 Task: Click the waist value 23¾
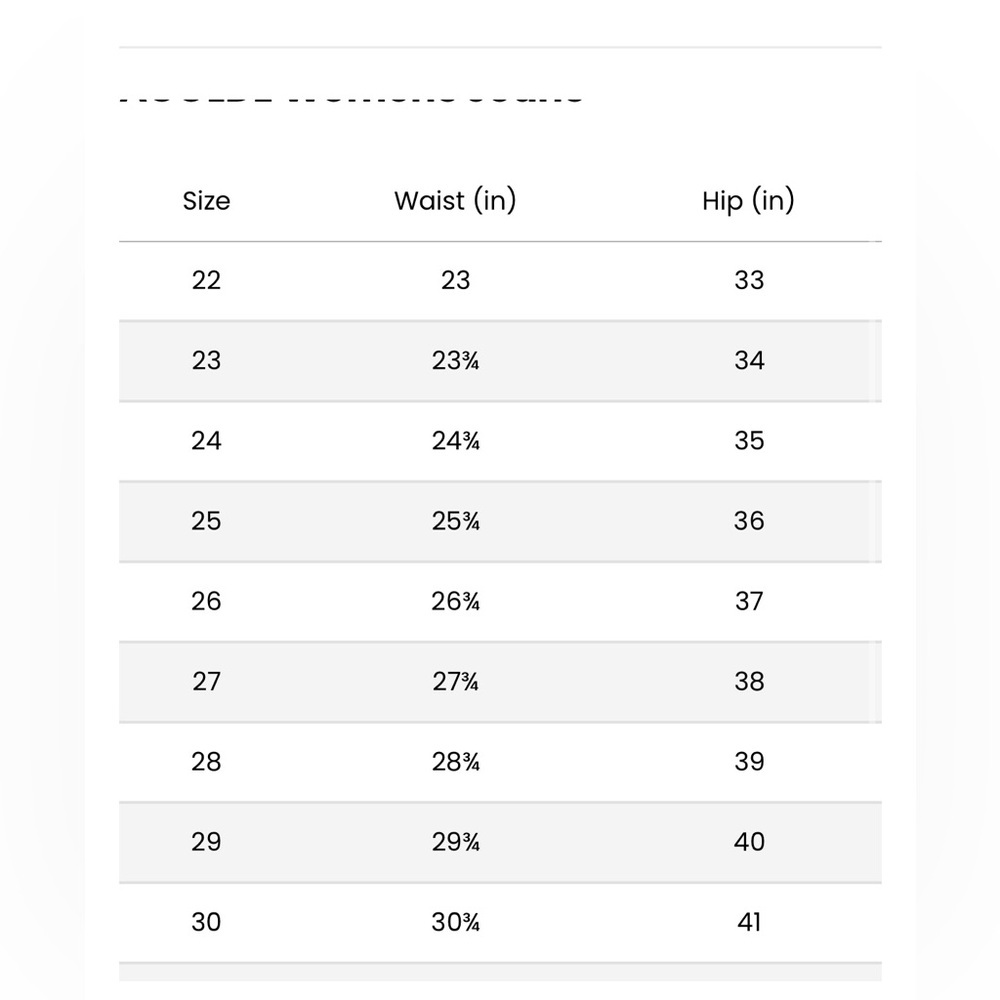click(455, 361)
